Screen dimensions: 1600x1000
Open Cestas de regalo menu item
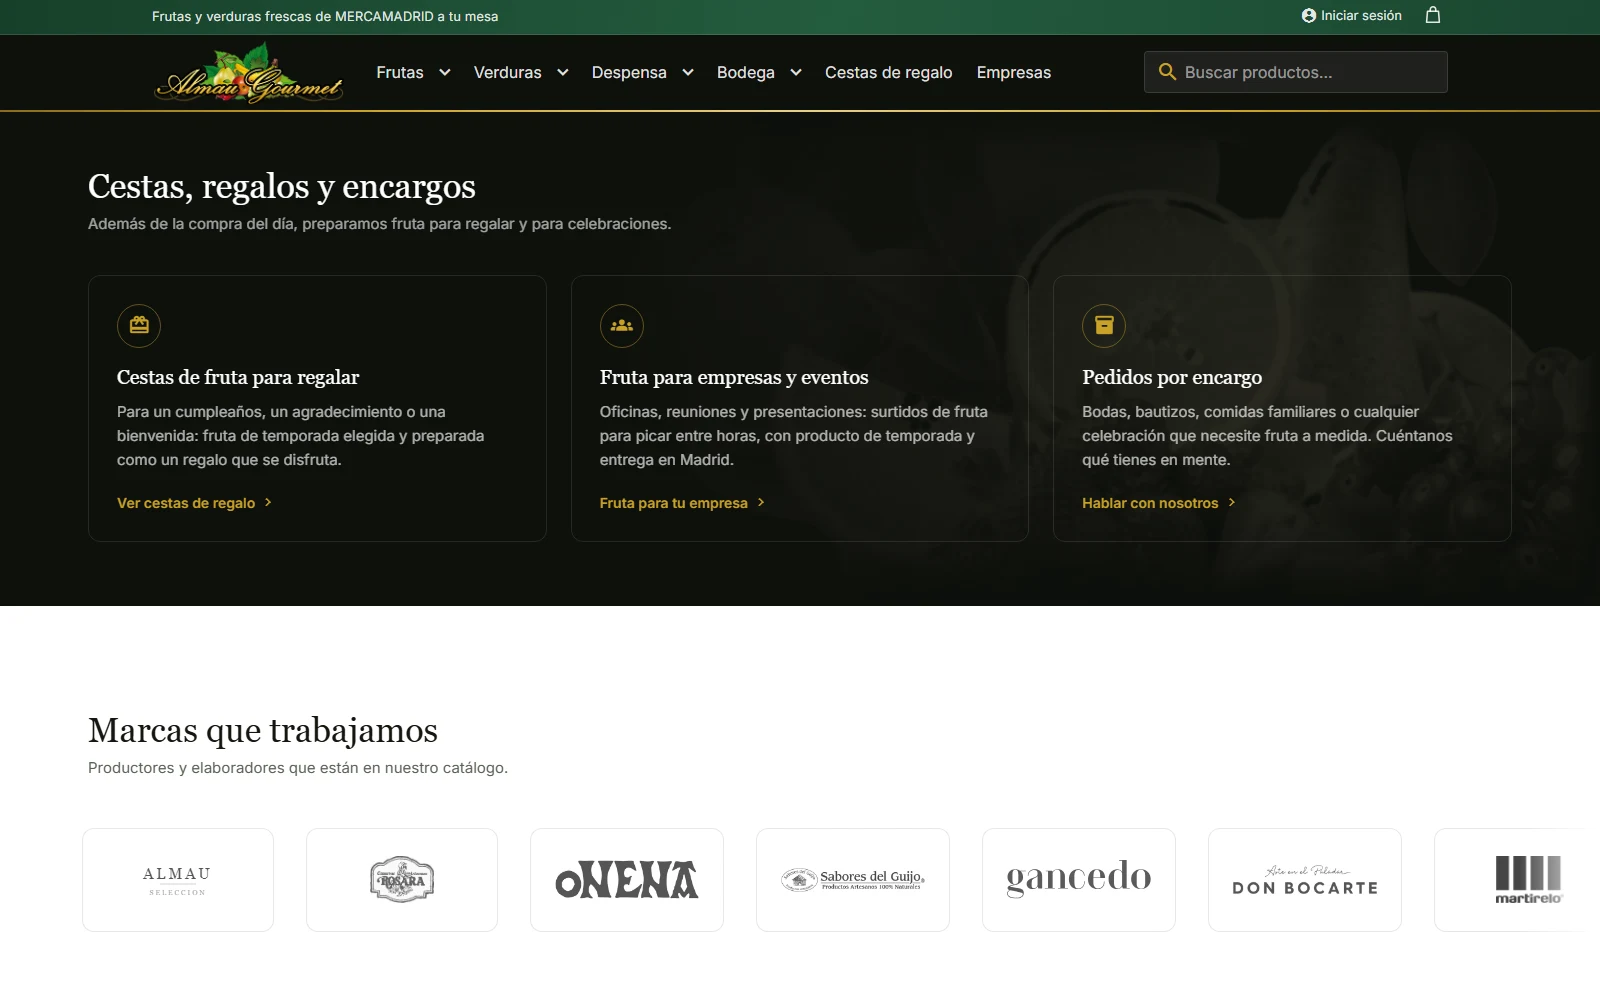click(x=888, y=72)
